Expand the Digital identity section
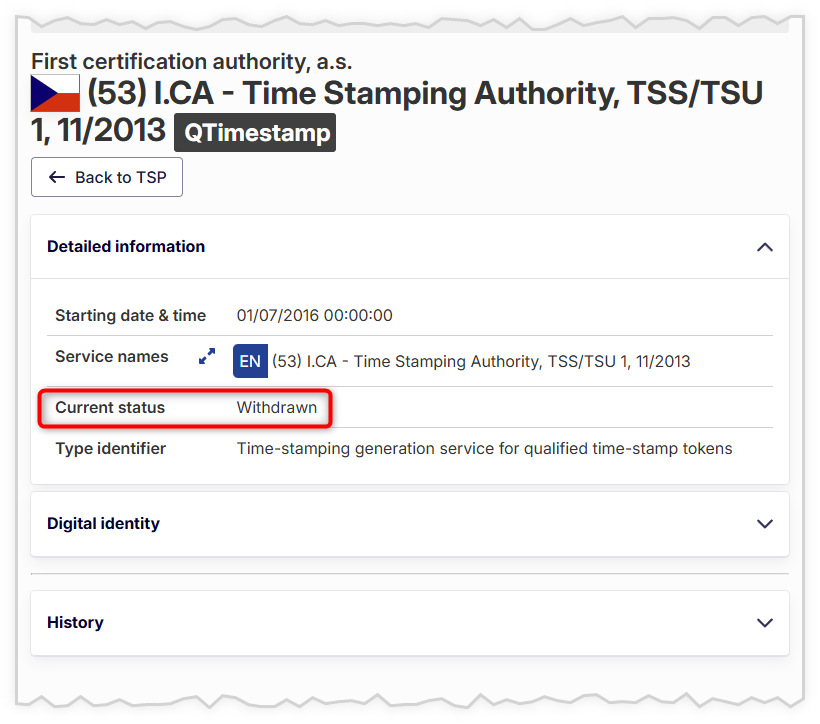 click(765, 524)
